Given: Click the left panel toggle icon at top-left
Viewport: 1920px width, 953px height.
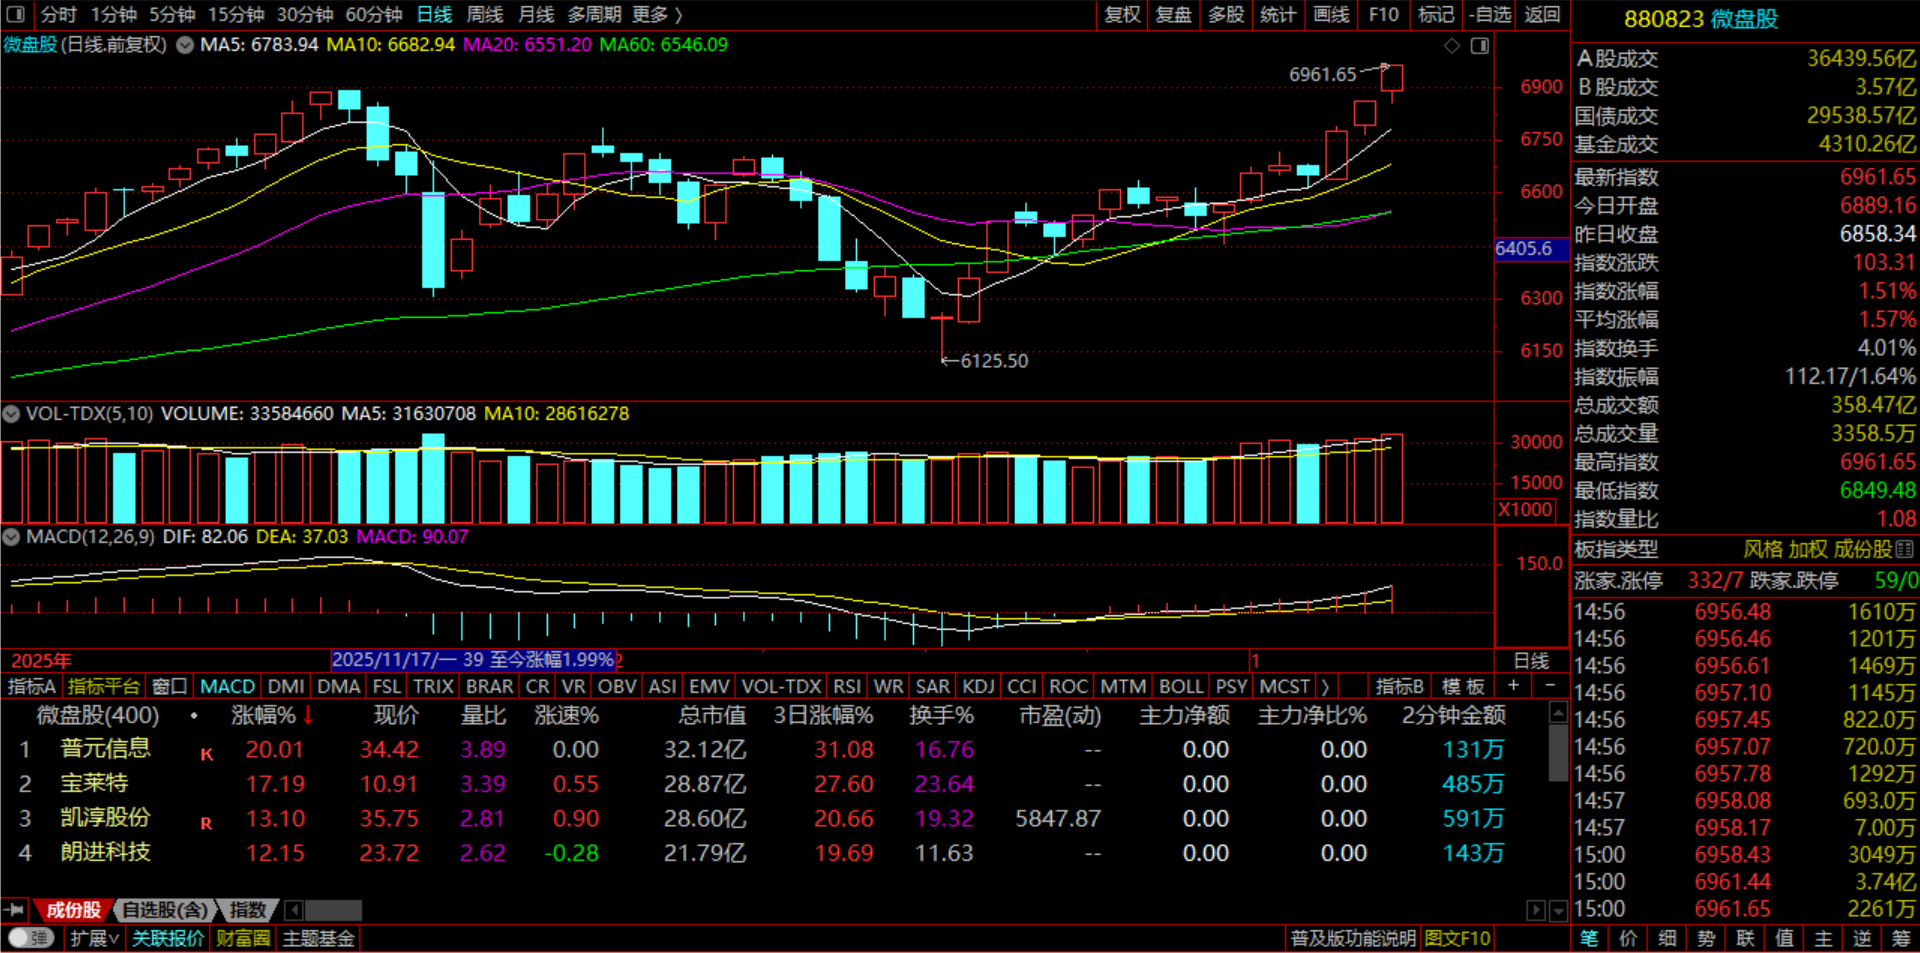Looking at the screenshot, I should pos(16,14).
